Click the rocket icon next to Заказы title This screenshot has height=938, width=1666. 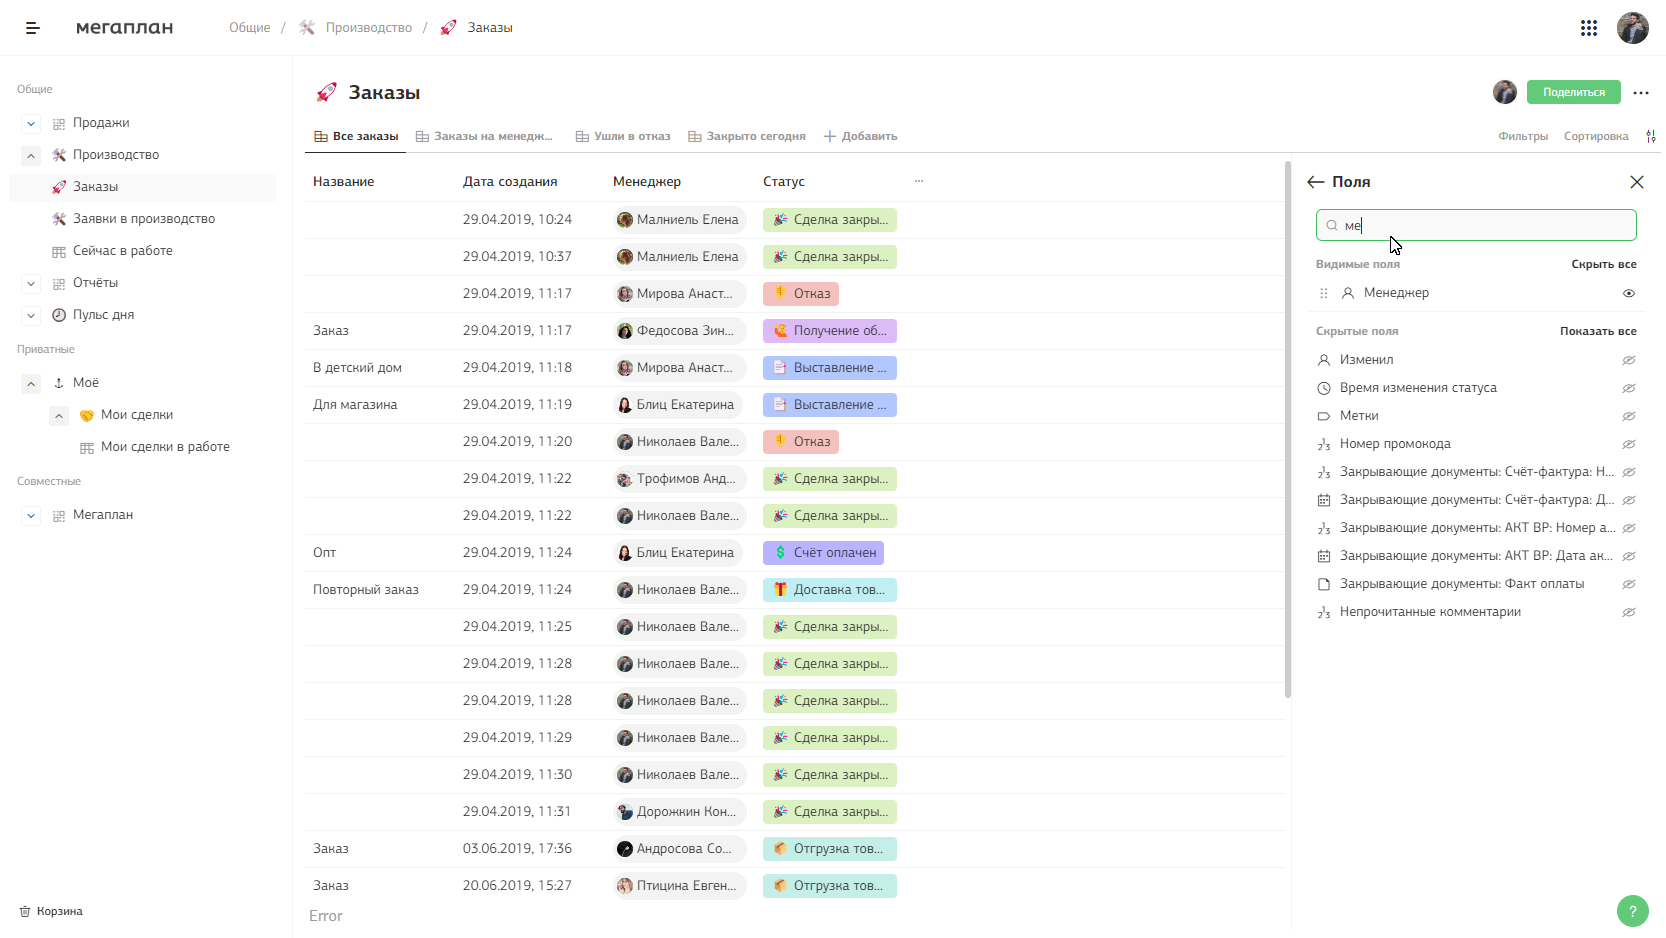coord(327,92)
